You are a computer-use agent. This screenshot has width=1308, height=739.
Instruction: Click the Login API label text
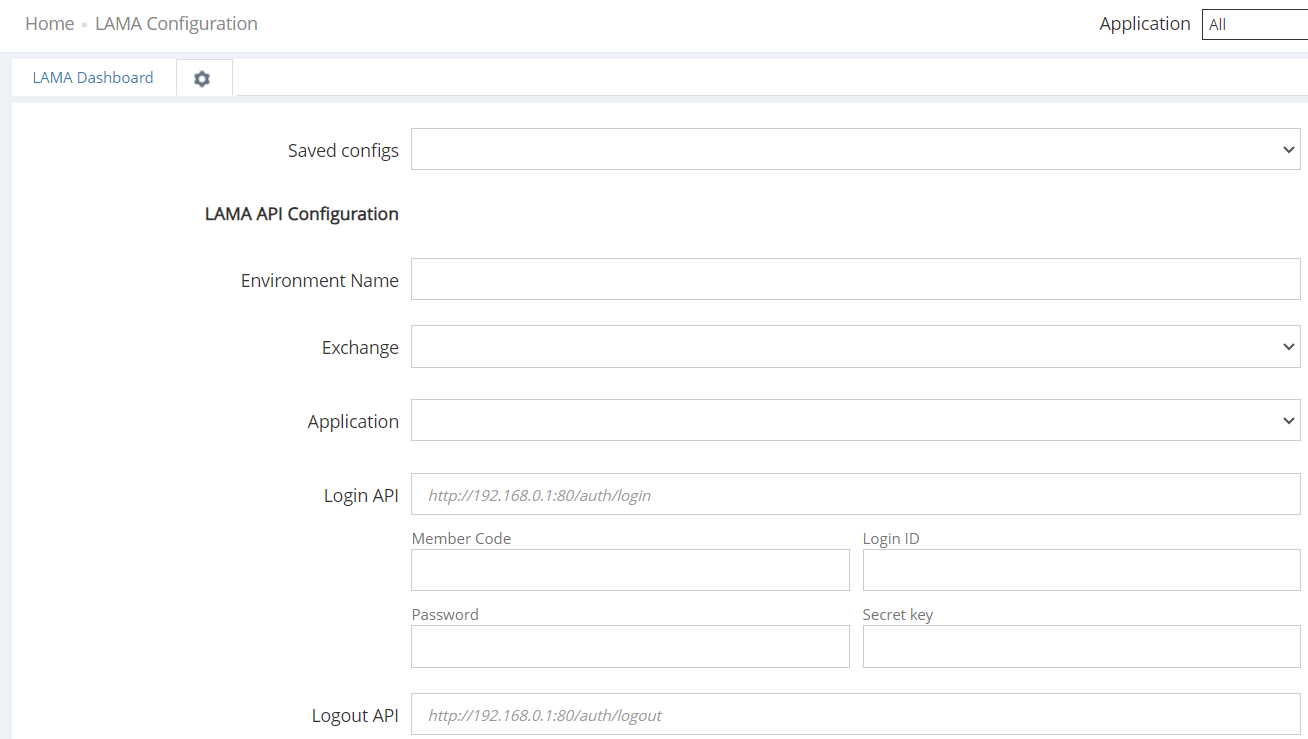361,496
